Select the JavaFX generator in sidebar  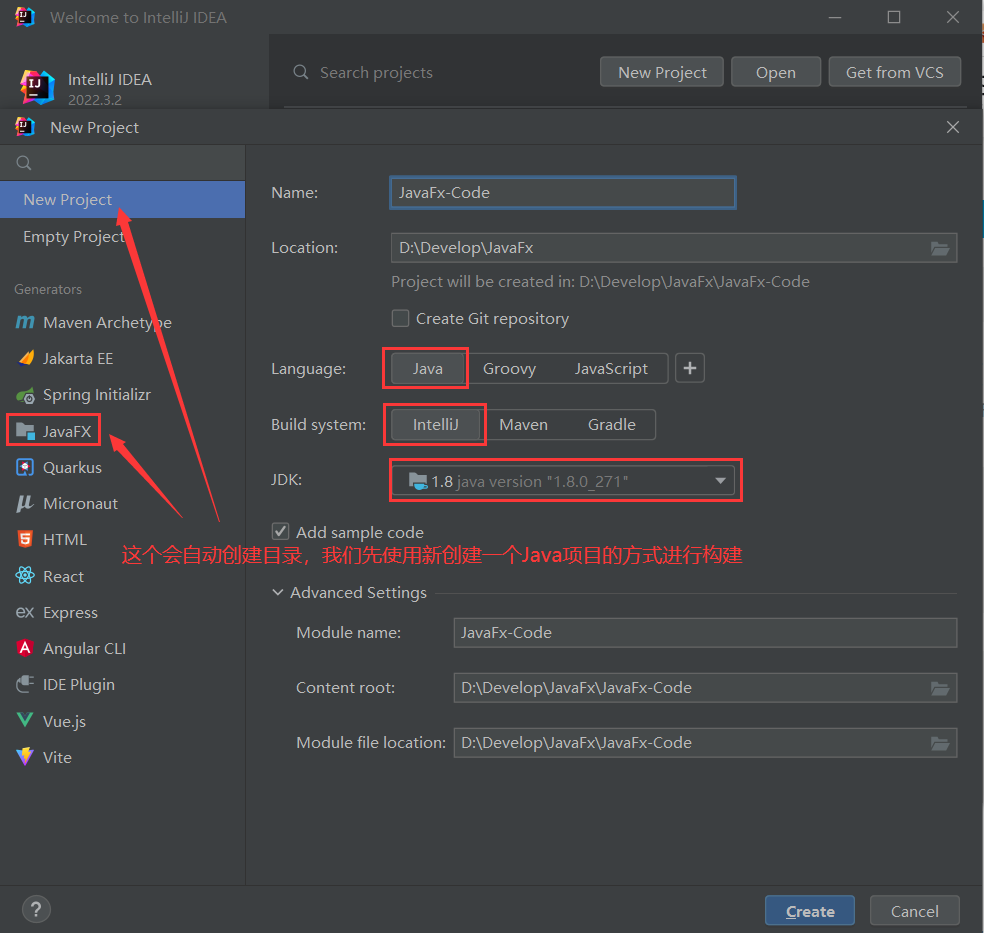64,430
